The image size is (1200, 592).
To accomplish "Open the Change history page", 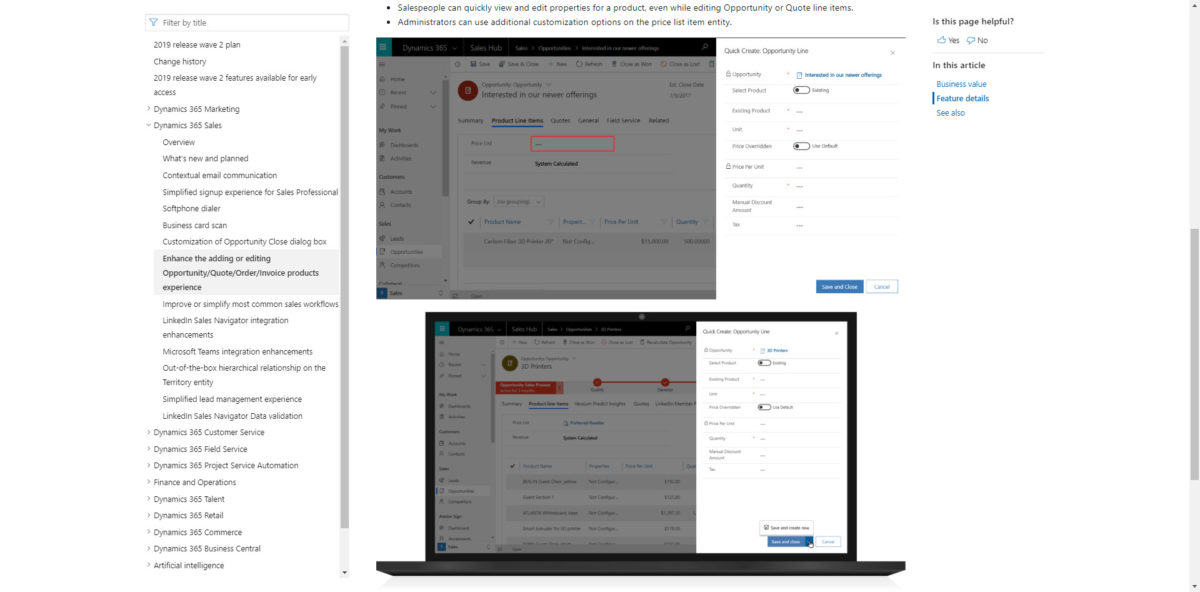I will click(180, 62).
